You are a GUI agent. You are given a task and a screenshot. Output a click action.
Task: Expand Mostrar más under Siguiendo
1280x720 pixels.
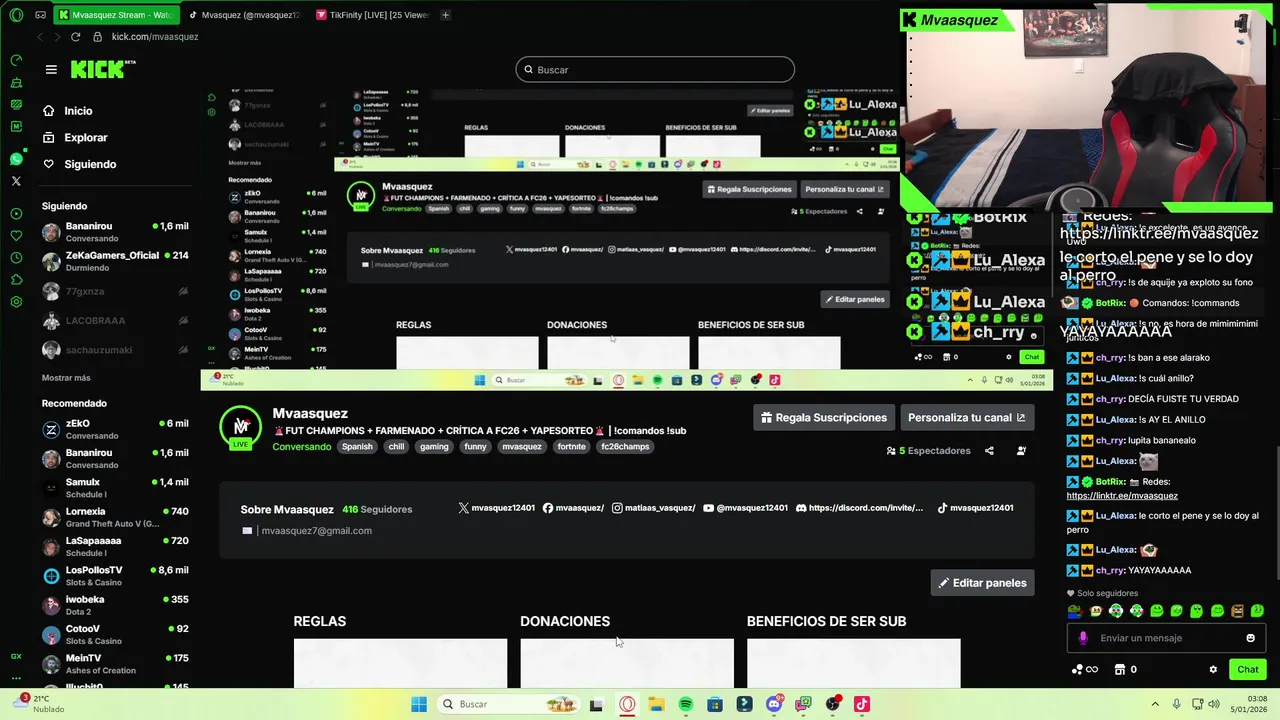[66, 378]
